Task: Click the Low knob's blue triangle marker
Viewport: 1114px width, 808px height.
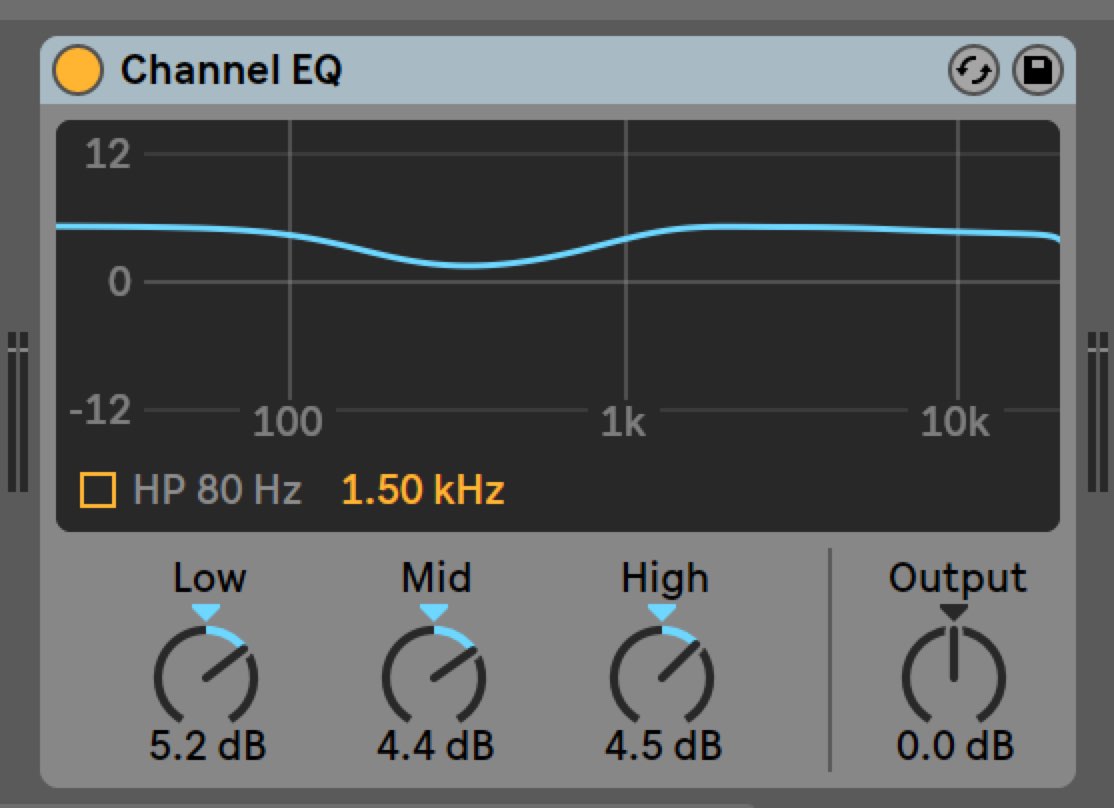Action: [206, 613]
